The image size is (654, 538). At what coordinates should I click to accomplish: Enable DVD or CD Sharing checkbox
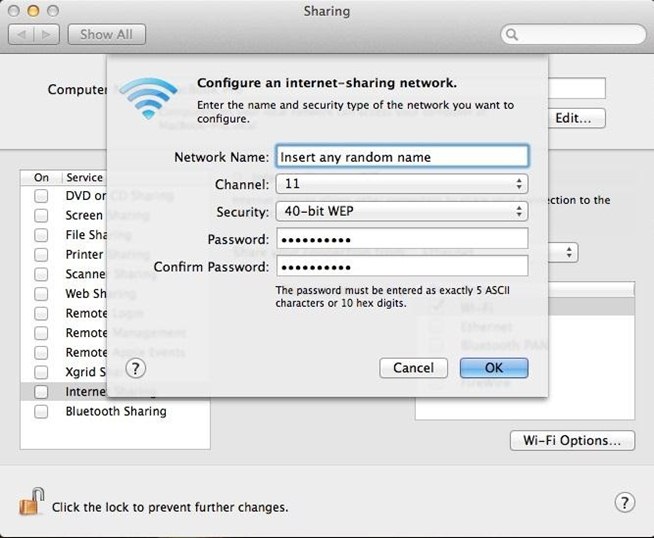tap(41, 196)
